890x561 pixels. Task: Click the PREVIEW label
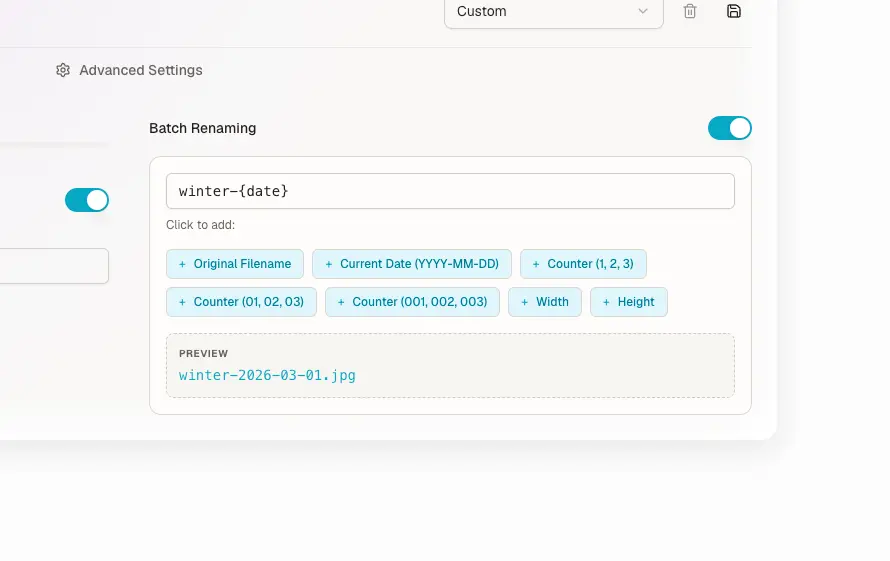203,353
